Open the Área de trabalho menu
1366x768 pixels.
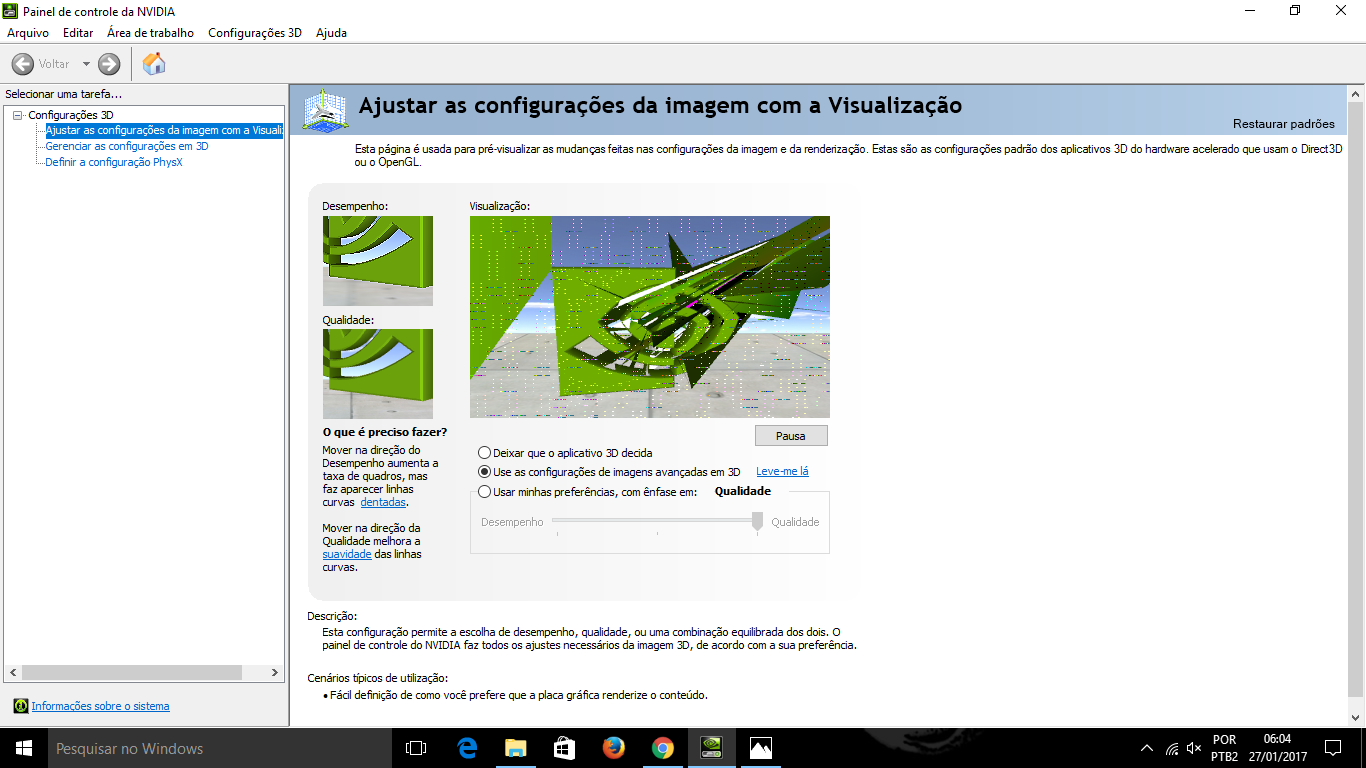pyautogui.click(x=150, y=33)
